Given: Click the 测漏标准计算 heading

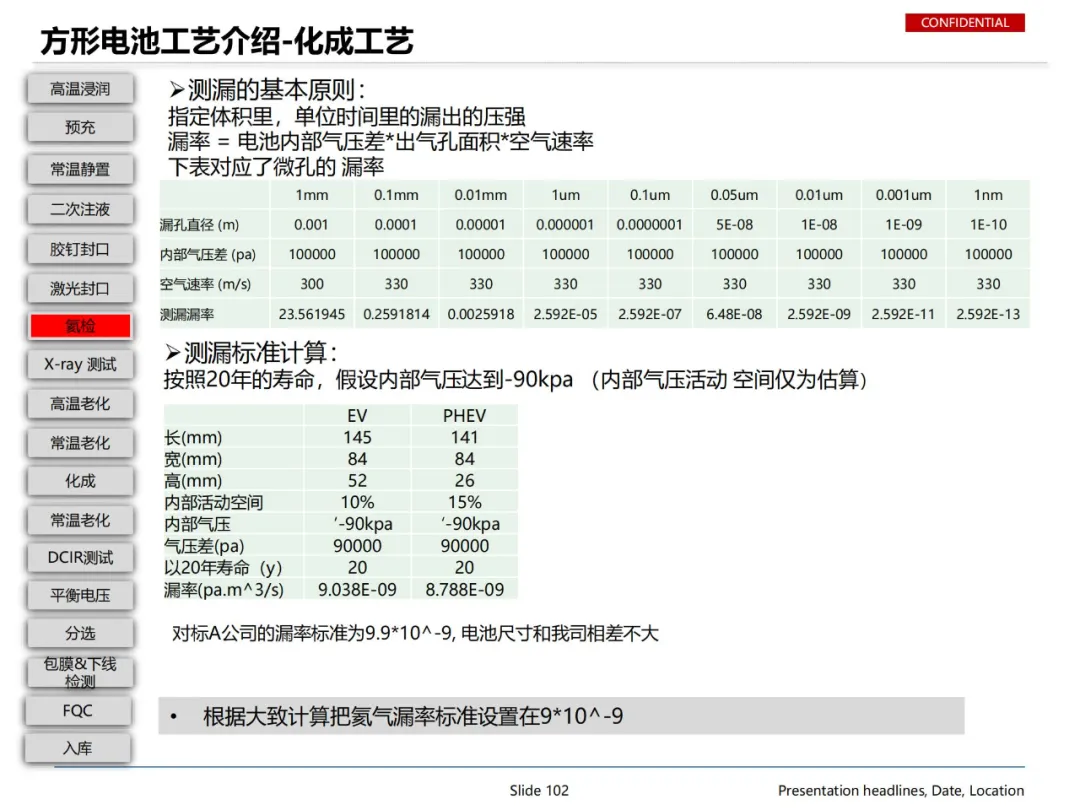Looking at the screenshot, I should [x=251, y=353].
